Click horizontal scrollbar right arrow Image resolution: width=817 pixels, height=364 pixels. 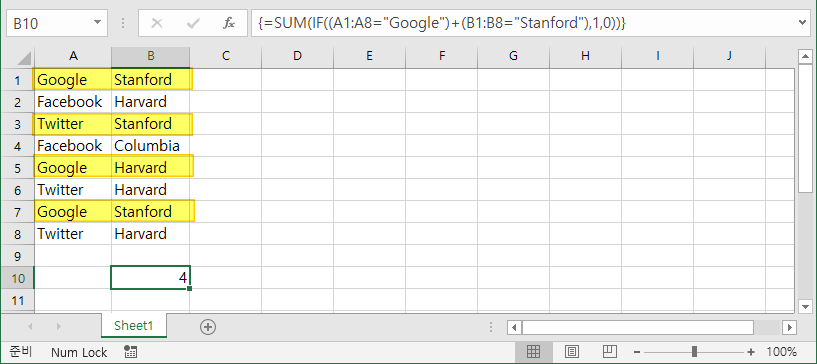tap(790, 327)
